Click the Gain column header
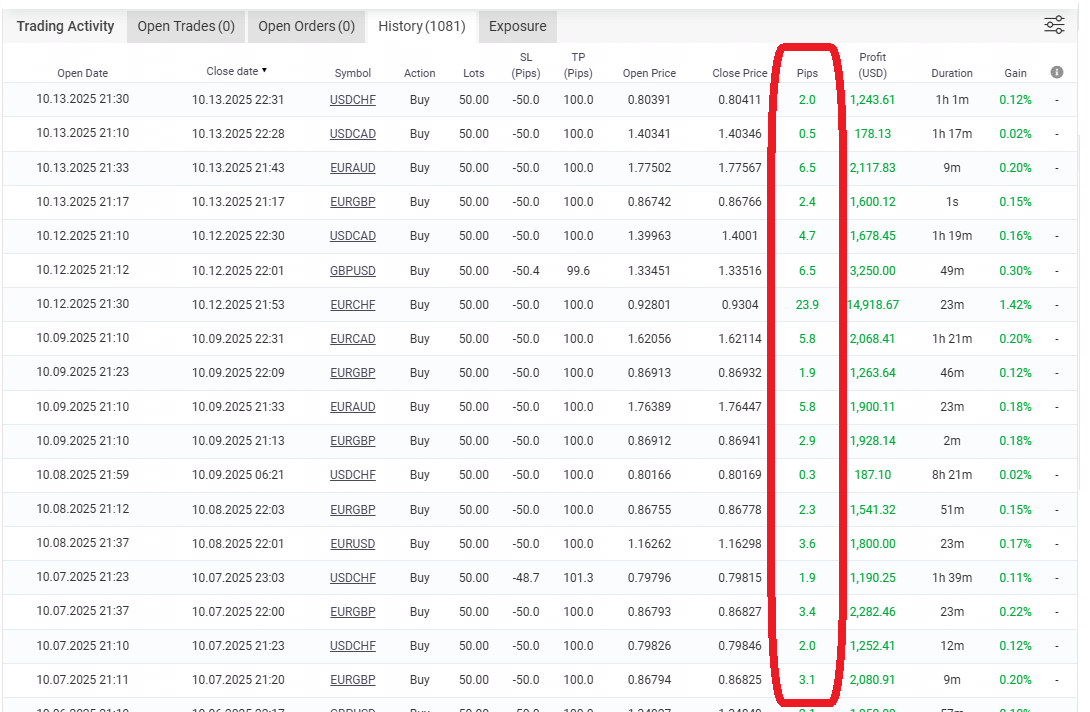 click(x=1015, y=73)
